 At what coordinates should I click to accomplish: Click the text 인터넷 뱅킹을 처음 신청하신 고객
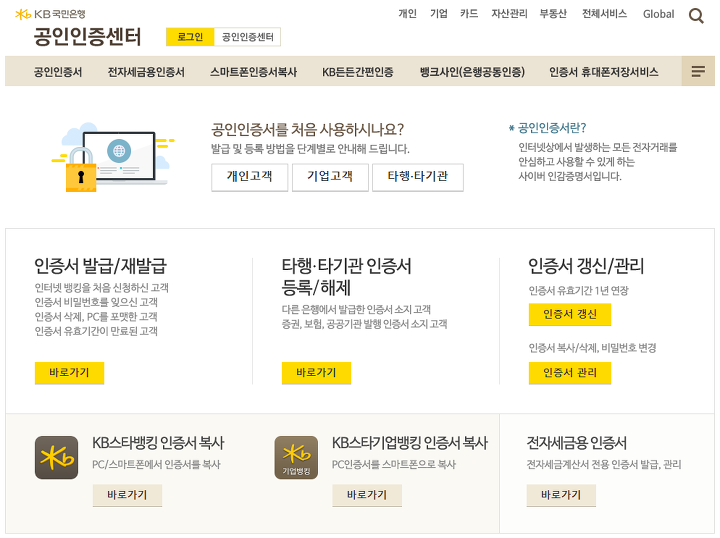tap(101, 288)
